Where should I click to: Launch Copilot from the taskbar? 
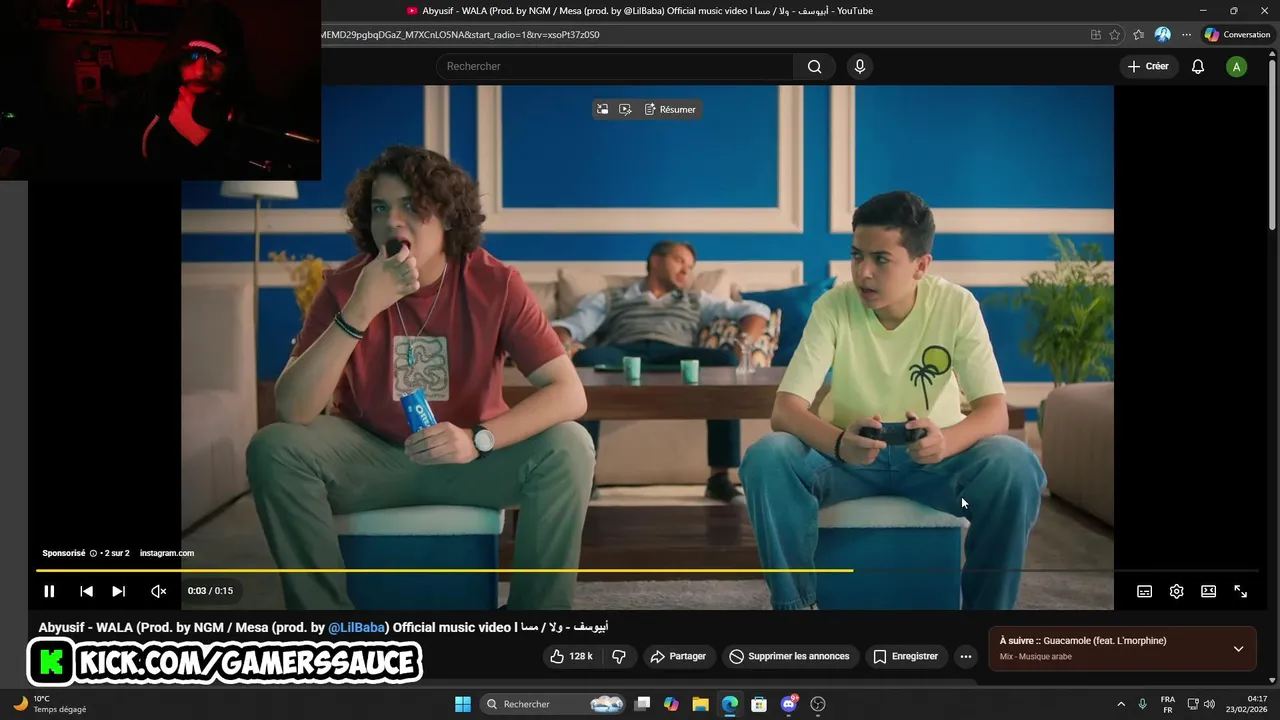671,704
